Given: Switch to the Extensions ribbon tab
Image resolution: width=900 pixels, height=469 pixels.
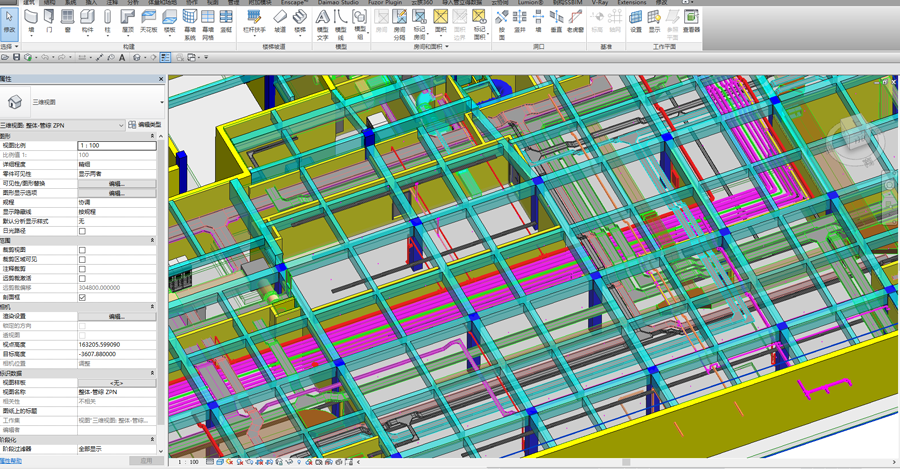Looking at the screenshot, I should coord(631,2).
